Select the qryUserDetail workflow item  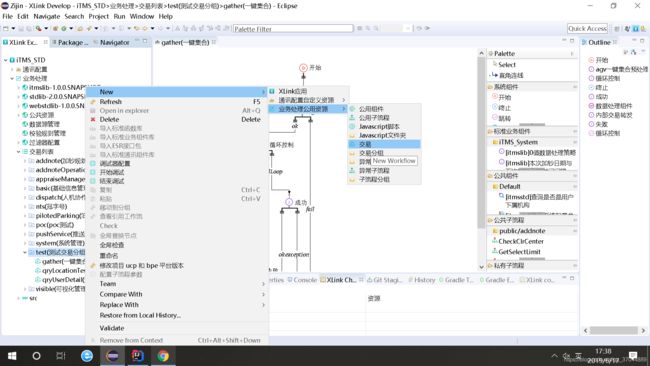pos(63,279)
